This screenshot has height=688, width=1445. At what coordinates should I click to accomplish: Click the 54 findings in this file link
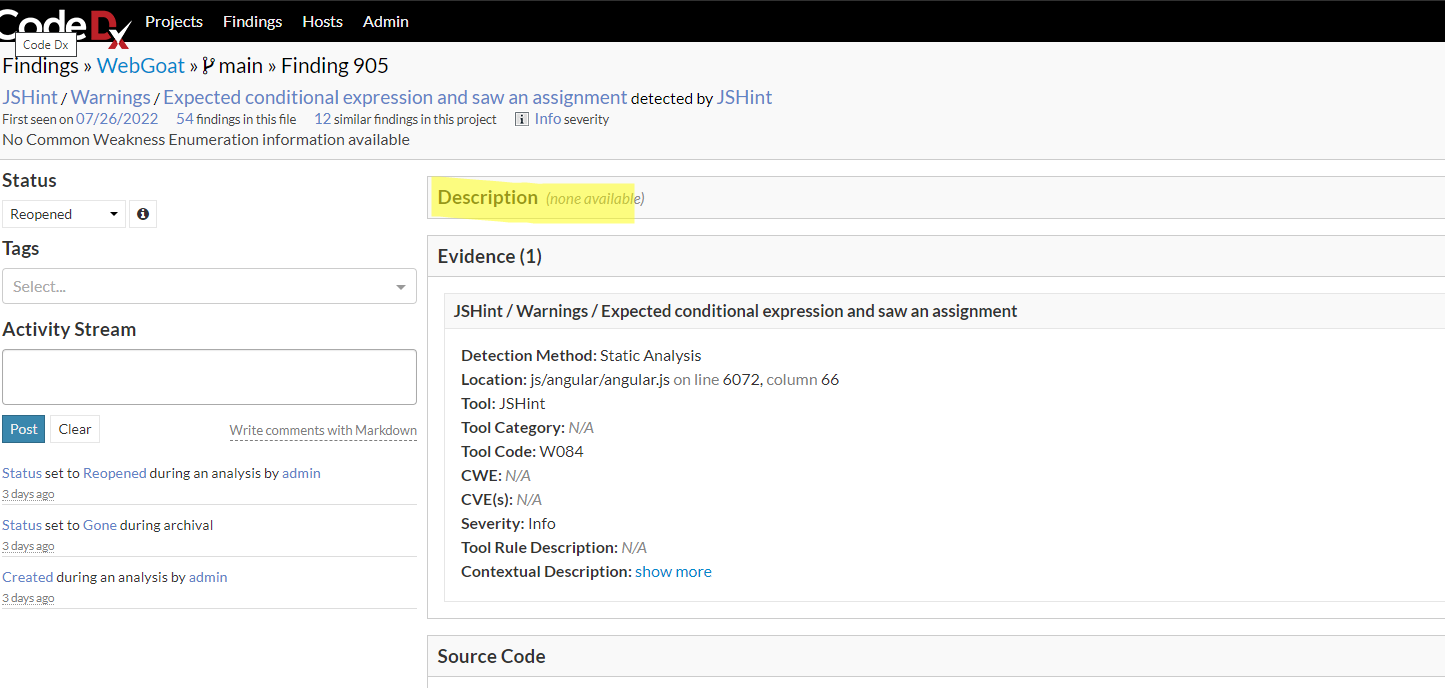184,119
